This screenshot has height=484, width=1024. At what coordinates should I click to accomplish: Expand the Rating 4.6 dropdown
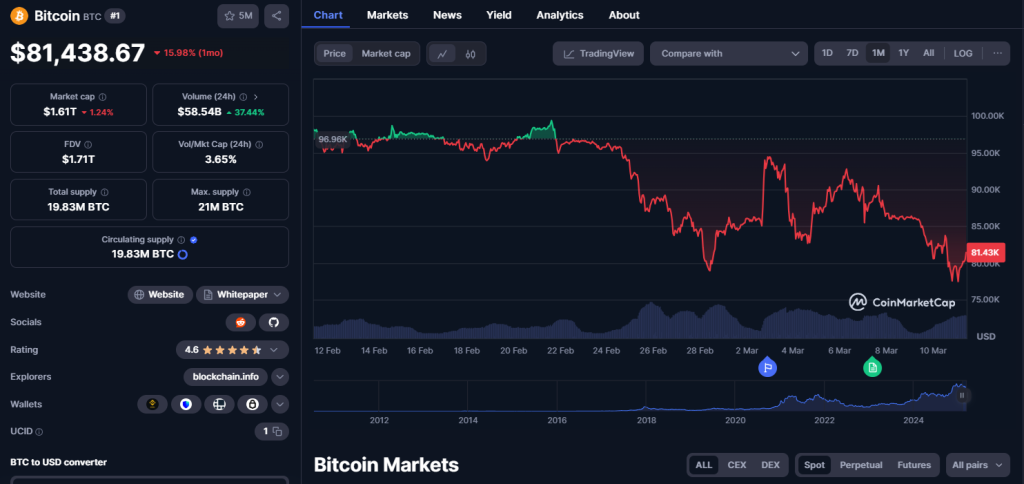click(x=232, y=349)
